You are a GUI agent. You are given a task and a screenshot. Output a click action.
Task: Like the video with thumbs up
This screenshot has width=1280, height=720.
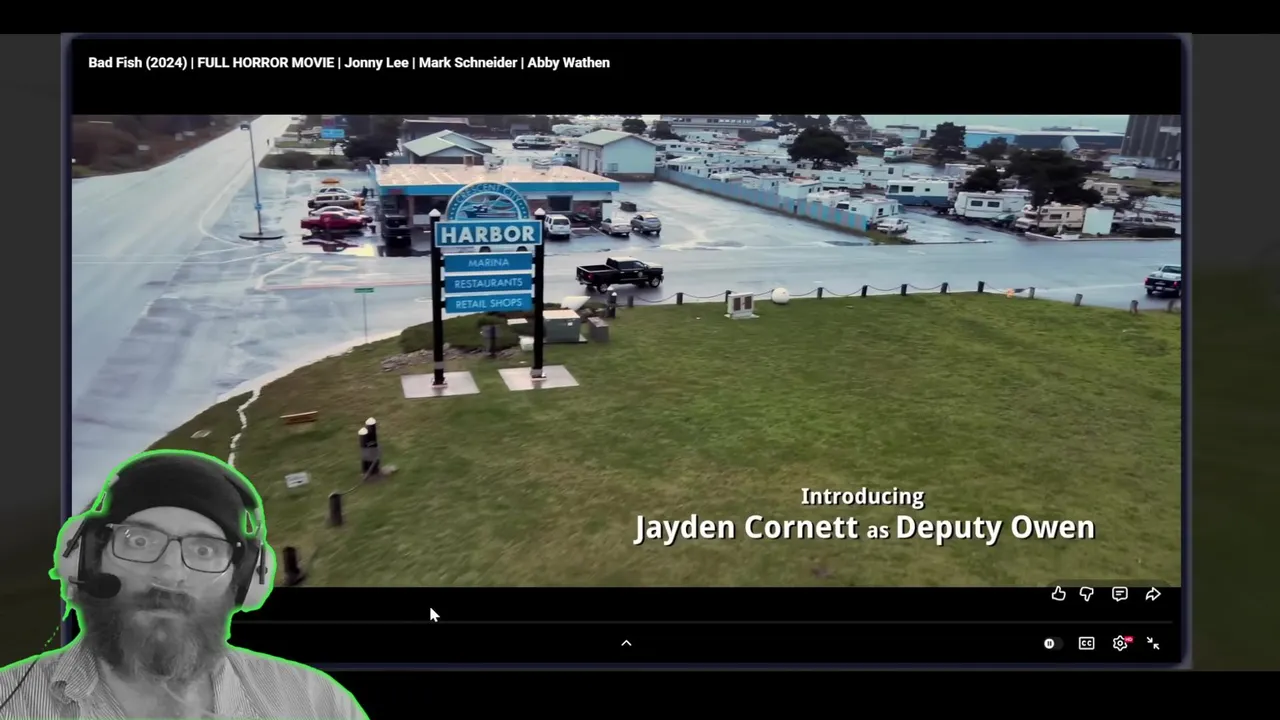click(x=1058, y=594)
